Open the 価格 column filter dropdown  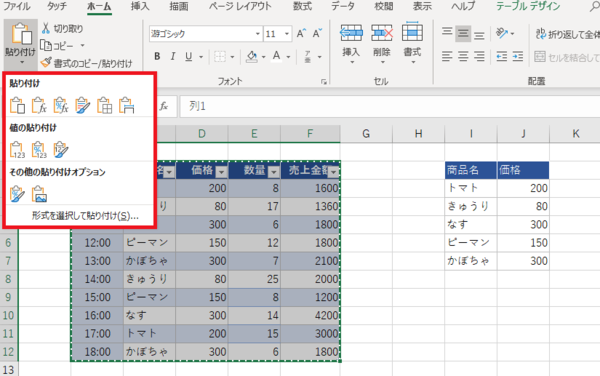pyautogui.click(x=222, y=172)
